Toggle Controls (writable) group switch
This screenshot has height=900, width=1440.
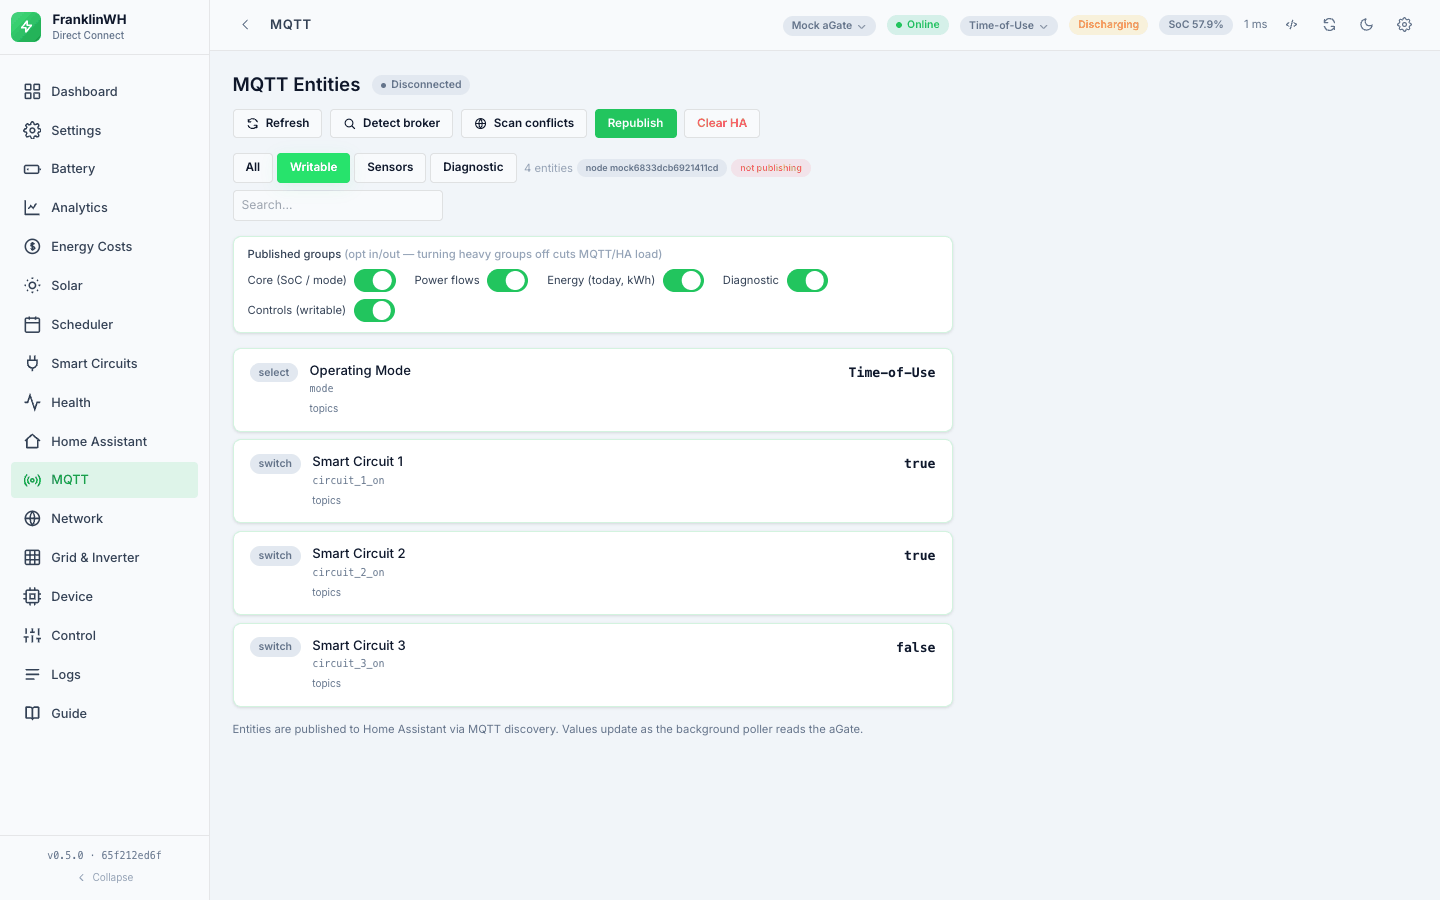coord(375,311)
